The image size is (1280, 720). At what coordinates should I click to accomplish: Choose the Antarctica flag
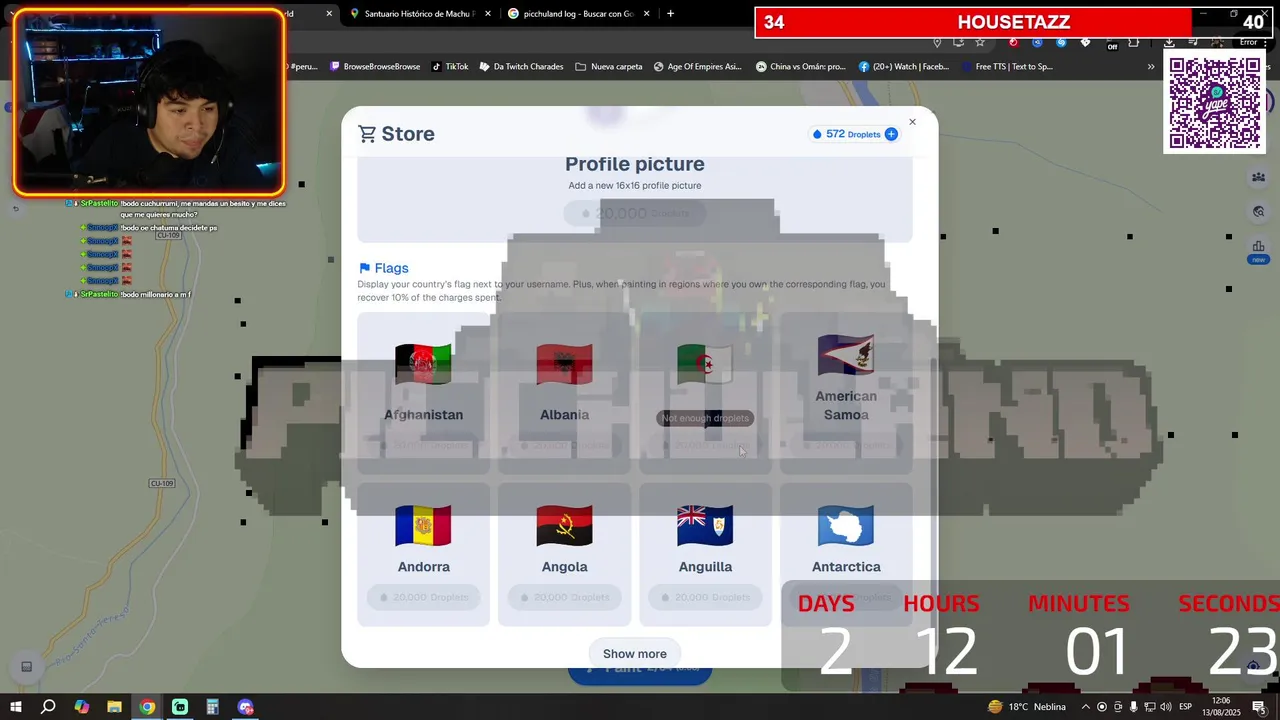[846, 555]
